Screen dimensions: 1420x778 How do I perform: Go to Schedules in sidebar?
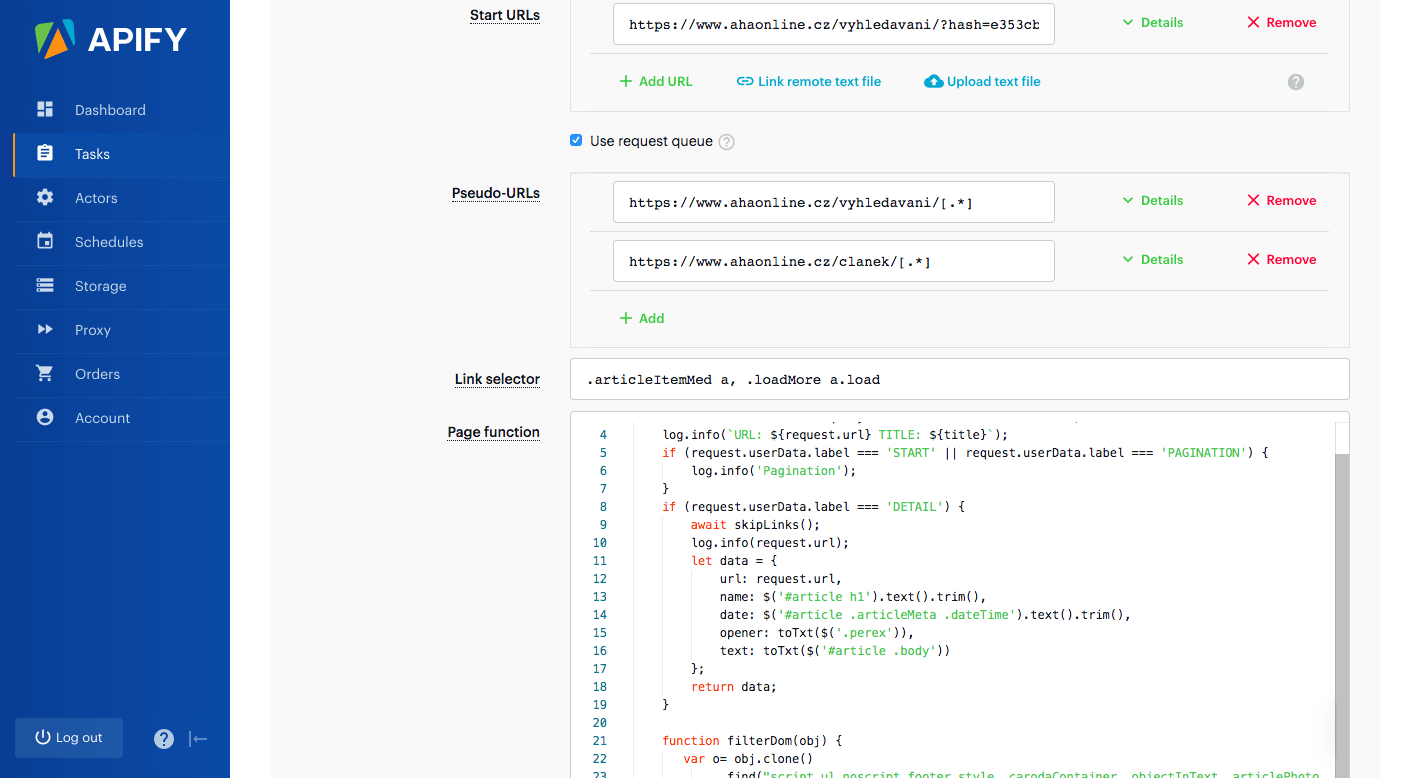pos(108,242)
